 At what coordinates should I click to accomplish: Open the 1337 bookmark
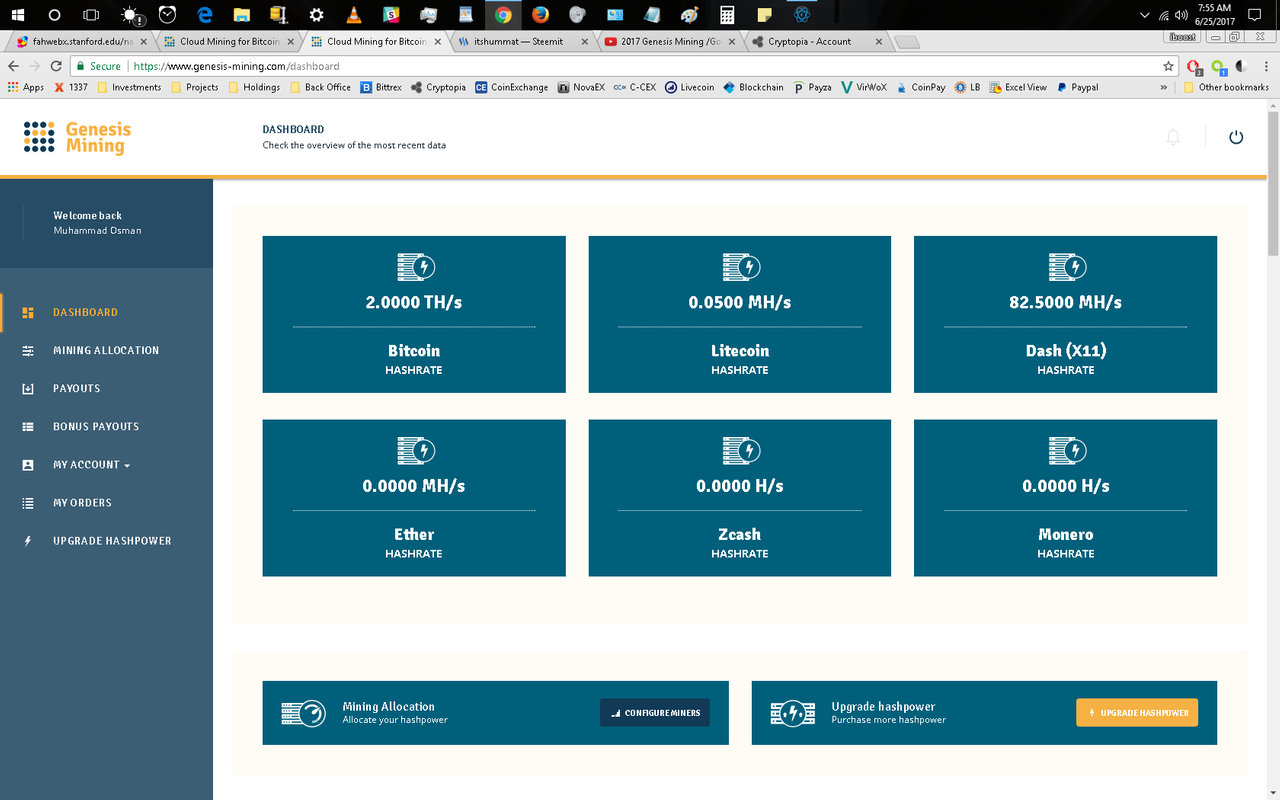pos(71,87)
